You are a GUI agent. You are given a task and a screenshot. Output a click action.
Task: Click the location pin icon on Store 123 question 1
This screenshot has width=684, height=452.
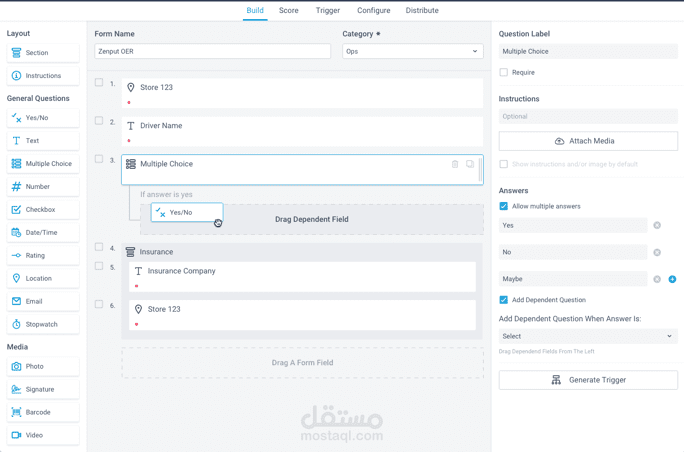coord(130,88)
